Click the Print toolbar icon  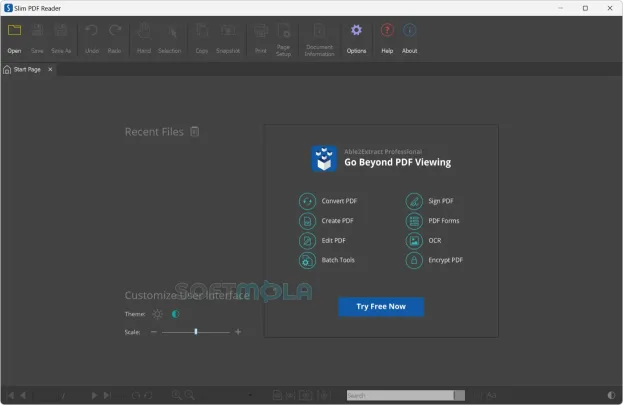click(x=261, y=31)
